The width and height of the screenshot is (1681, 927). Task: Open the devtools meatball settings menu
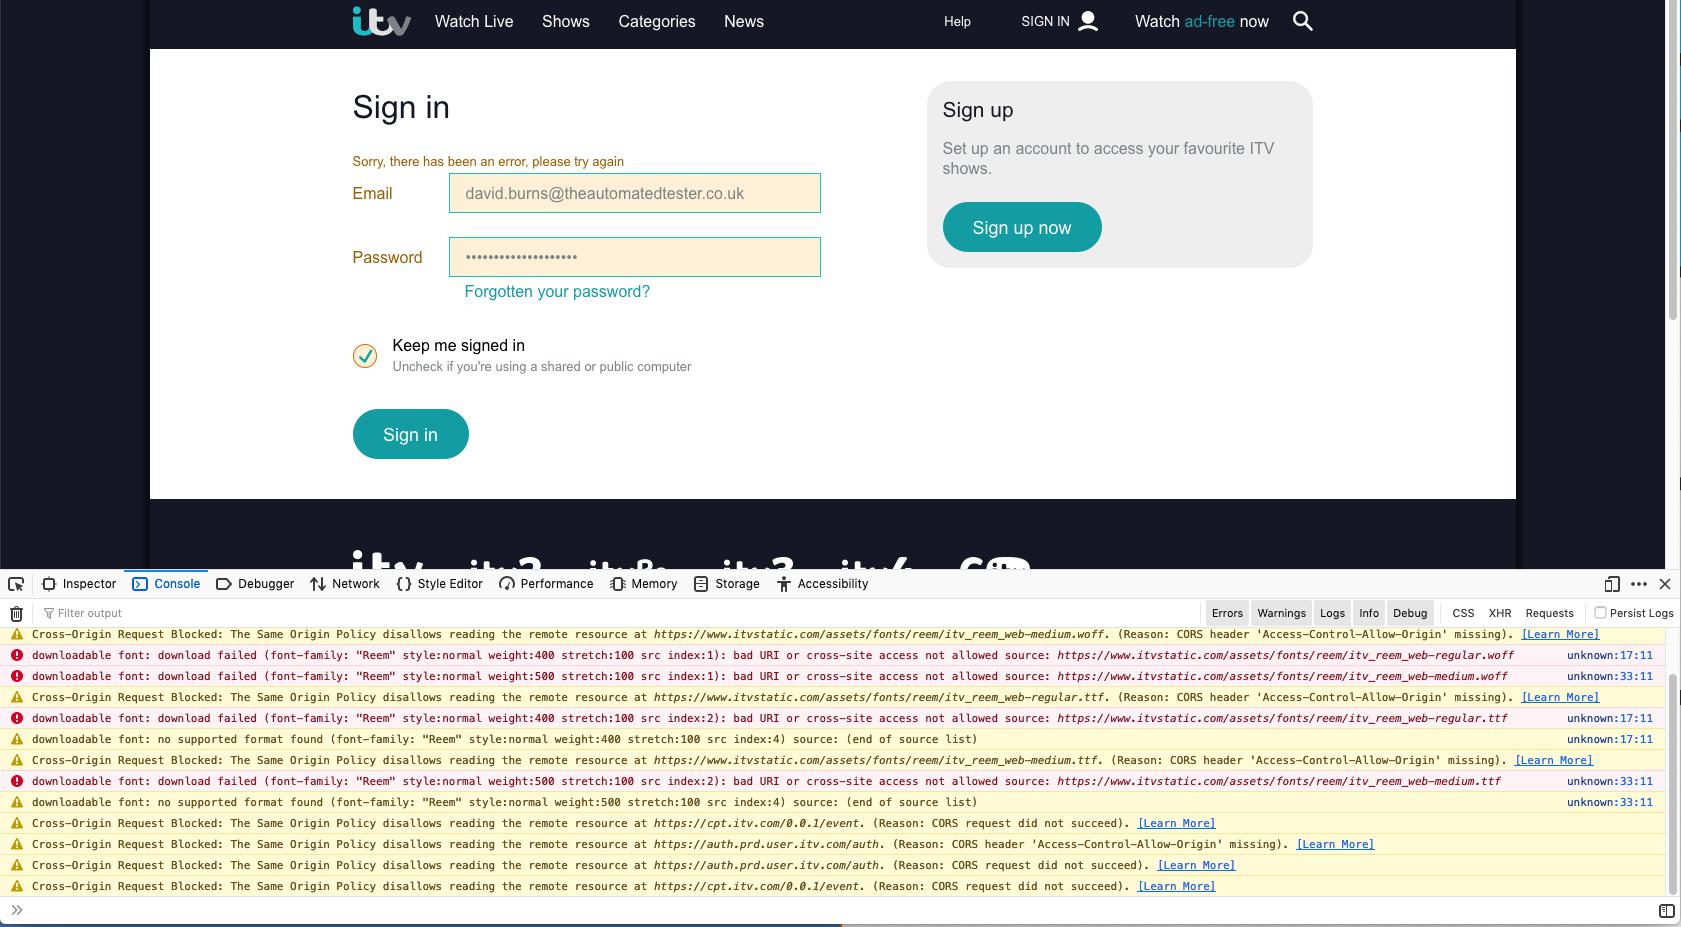pos(1638,583)
